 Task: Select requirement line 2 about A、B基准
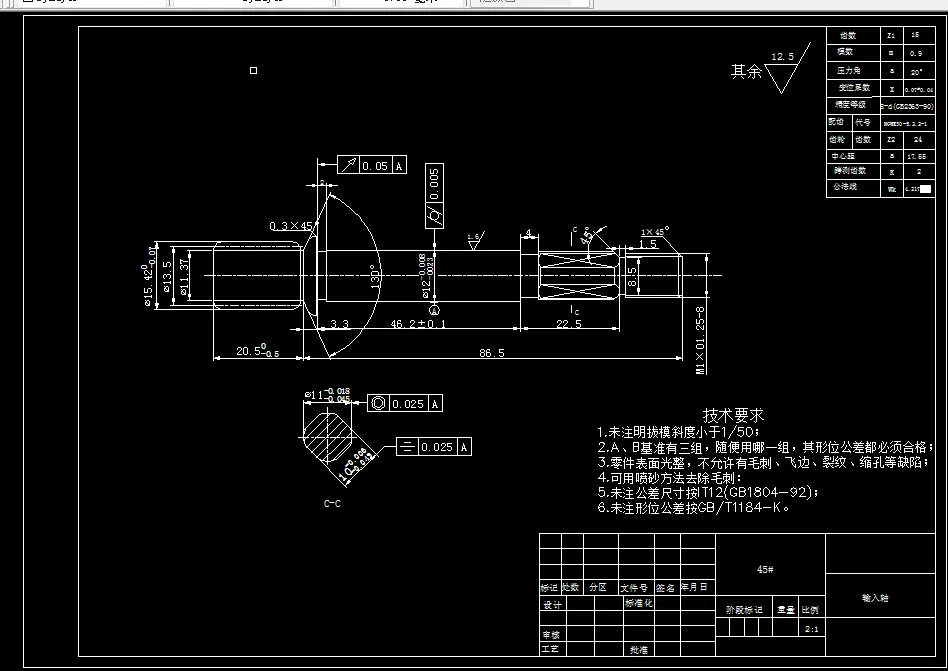coord(765,447)
